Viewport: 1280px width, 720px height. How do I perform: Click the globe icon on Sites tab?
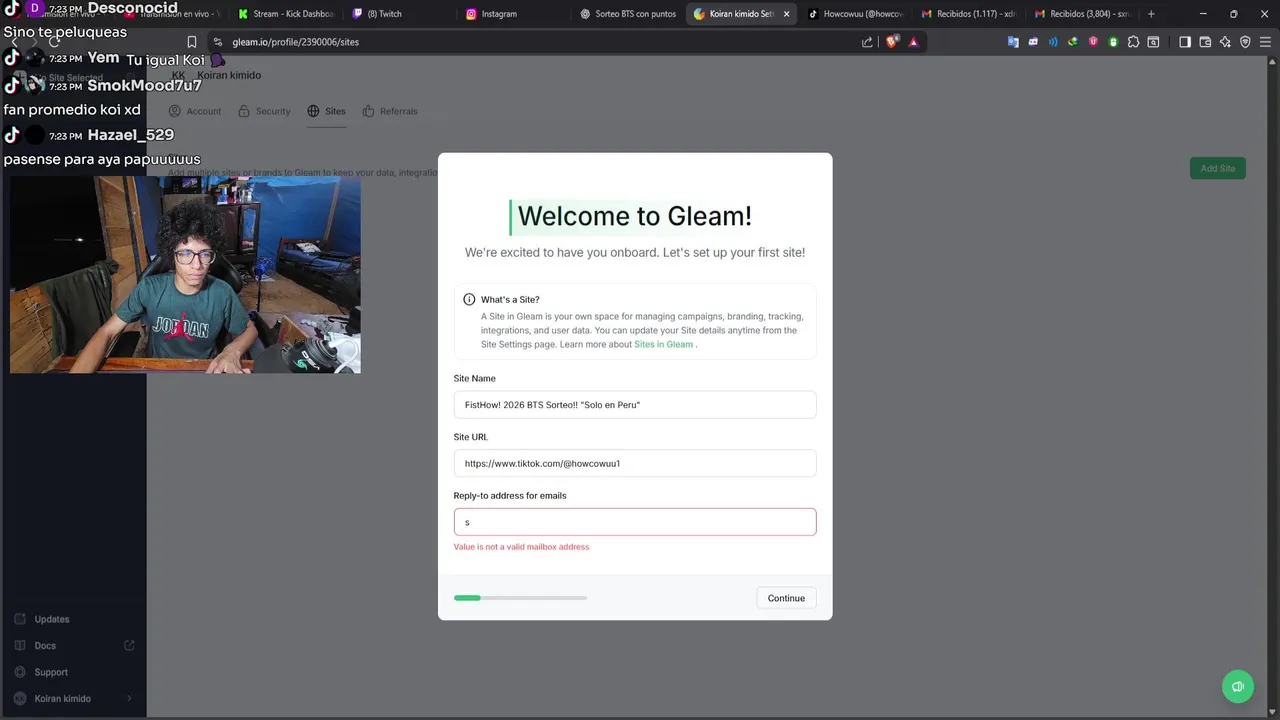click(313, 111)
